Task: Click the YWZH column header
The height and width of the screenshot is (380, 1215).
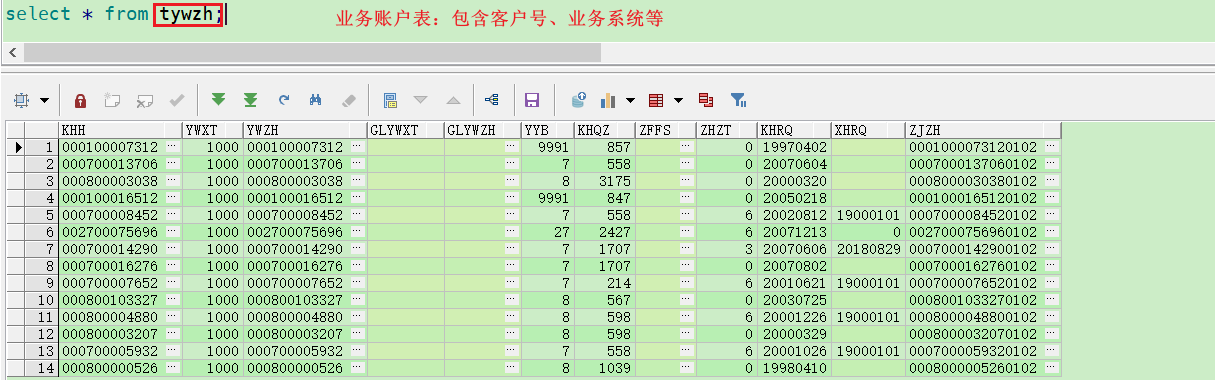Action: tap(304, 130)
